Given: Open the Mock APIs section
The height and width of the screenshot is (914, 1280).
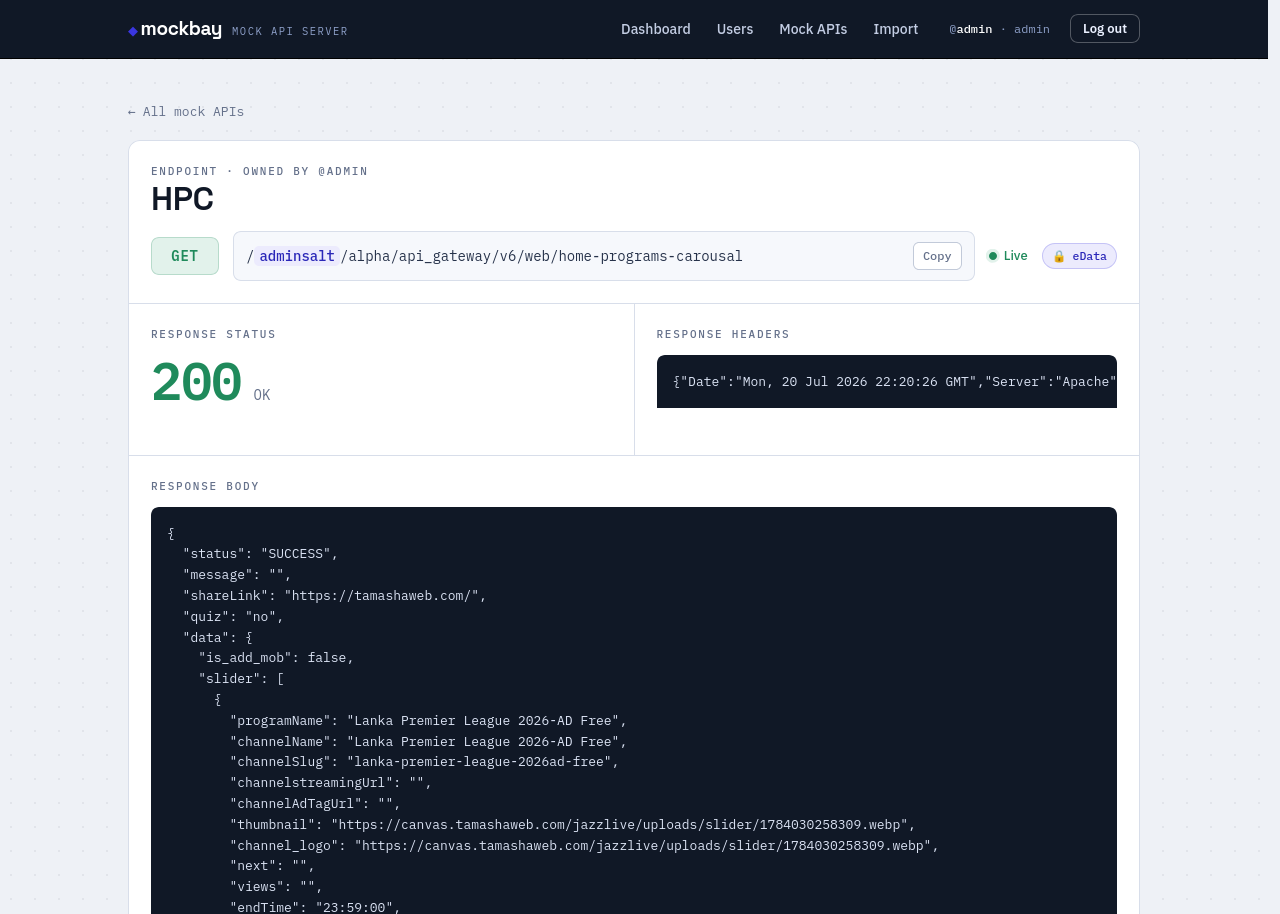Looking at the screenshot, I should pyautogui.click(x=813, y=29).
